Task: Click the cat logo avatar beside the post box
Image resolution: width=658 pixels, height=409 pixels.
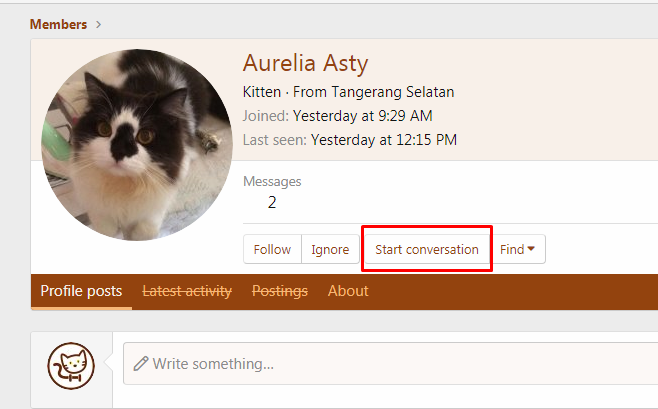Action: [x=71, y=366]
